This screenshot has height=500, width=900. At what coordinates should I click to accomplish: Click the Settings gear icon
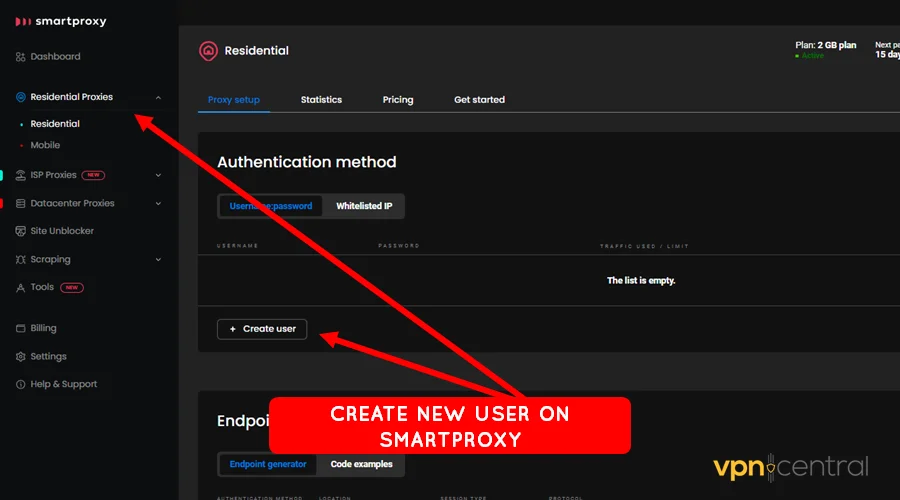[21, 356]
